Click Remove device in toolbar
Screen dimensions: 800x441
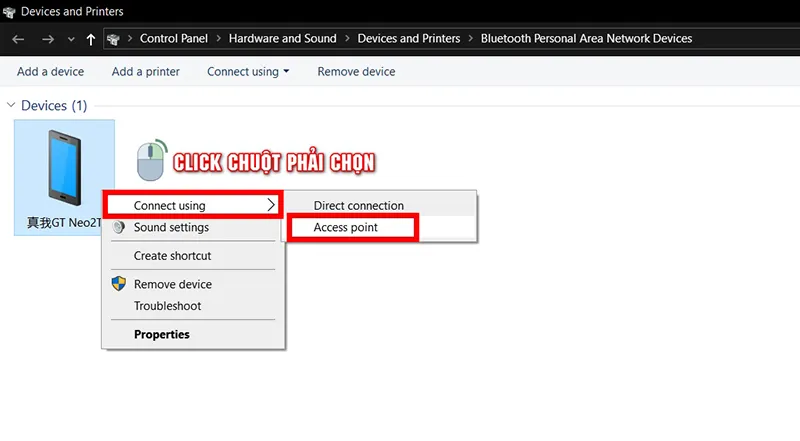[x=356, y=71]
